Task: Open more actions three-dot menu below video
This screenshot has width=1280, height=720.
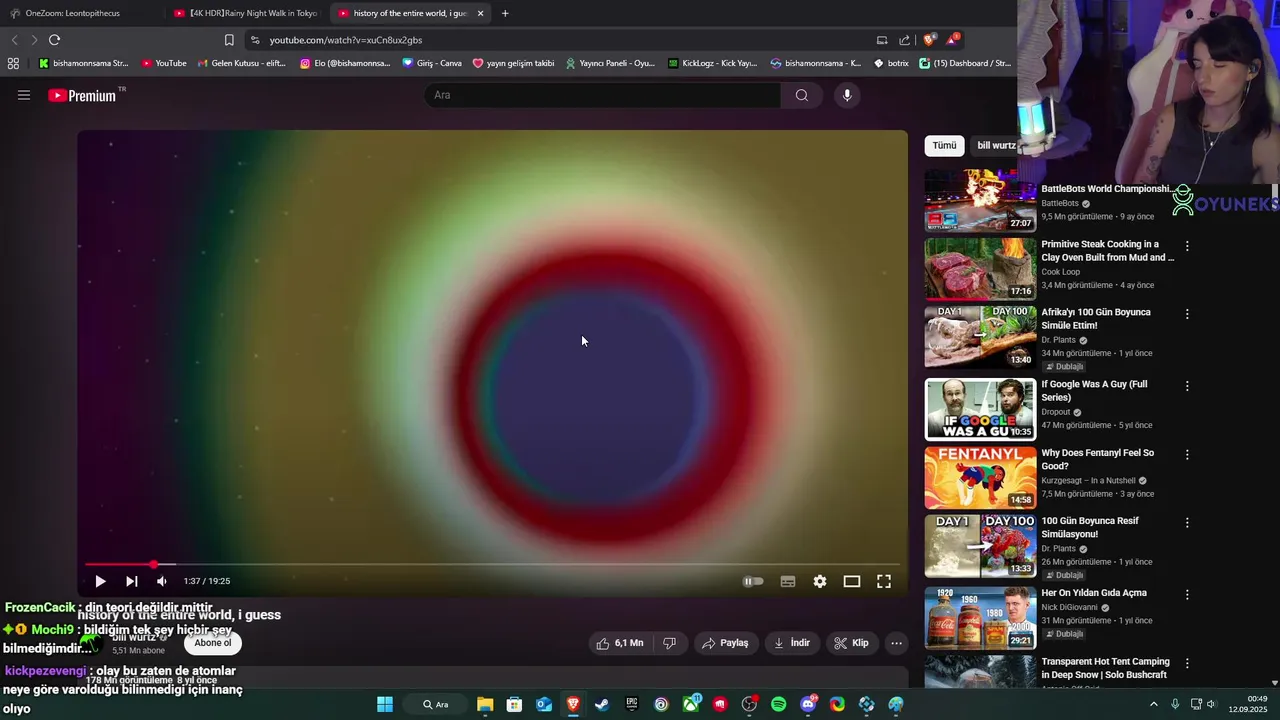Action: [x=896, y=643]
